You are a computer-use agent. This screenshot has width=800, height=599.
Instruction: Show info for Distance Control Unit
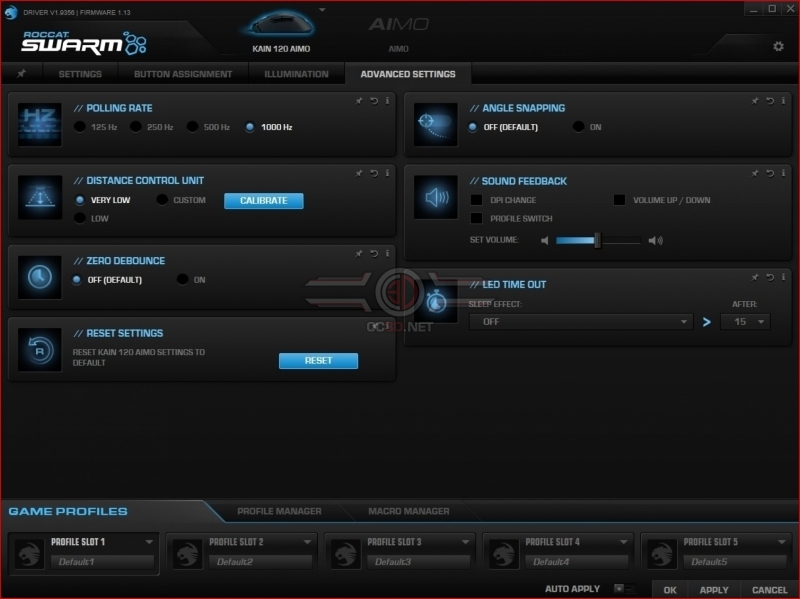[387, 173]
